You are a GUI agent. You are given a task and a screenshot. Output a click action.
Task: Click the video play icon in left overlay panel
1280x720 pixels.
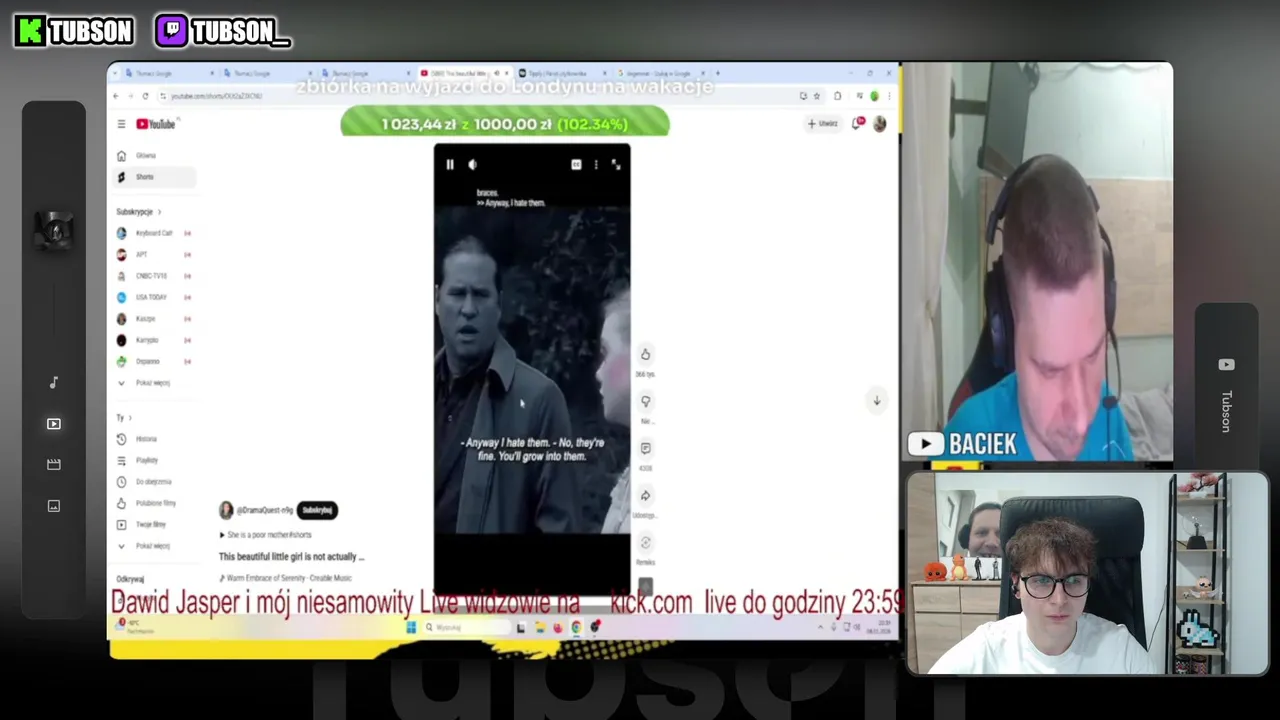54,424
